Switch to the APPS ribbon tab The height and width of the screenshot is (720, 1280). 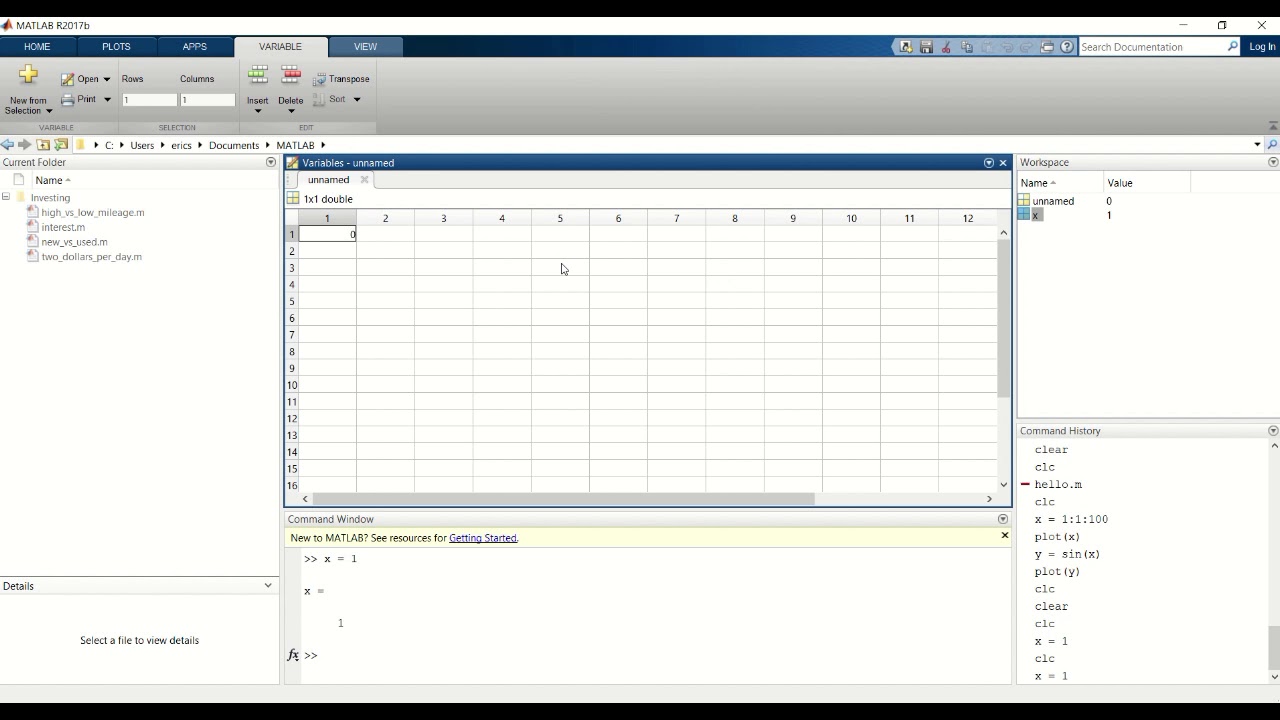195,47
